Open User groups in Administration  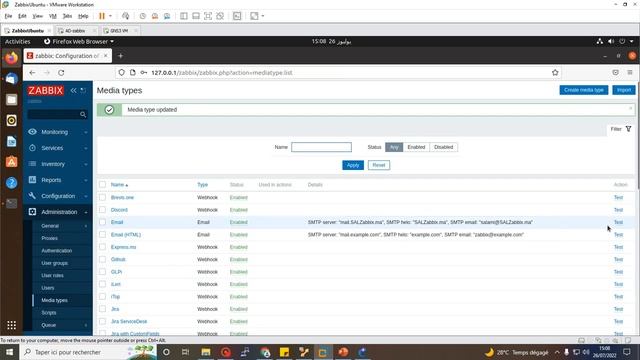pyautogui.click(x=54, y=263)
